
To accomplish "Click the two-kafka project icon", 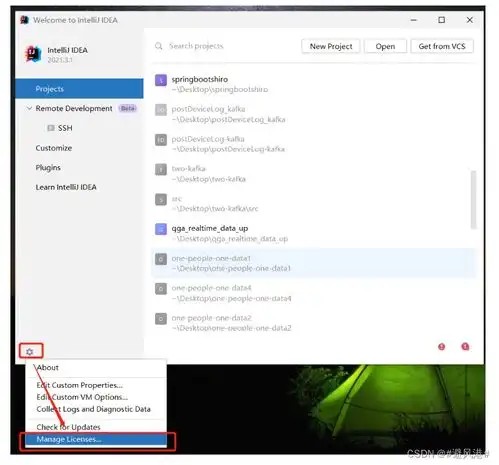I will 161,169.
